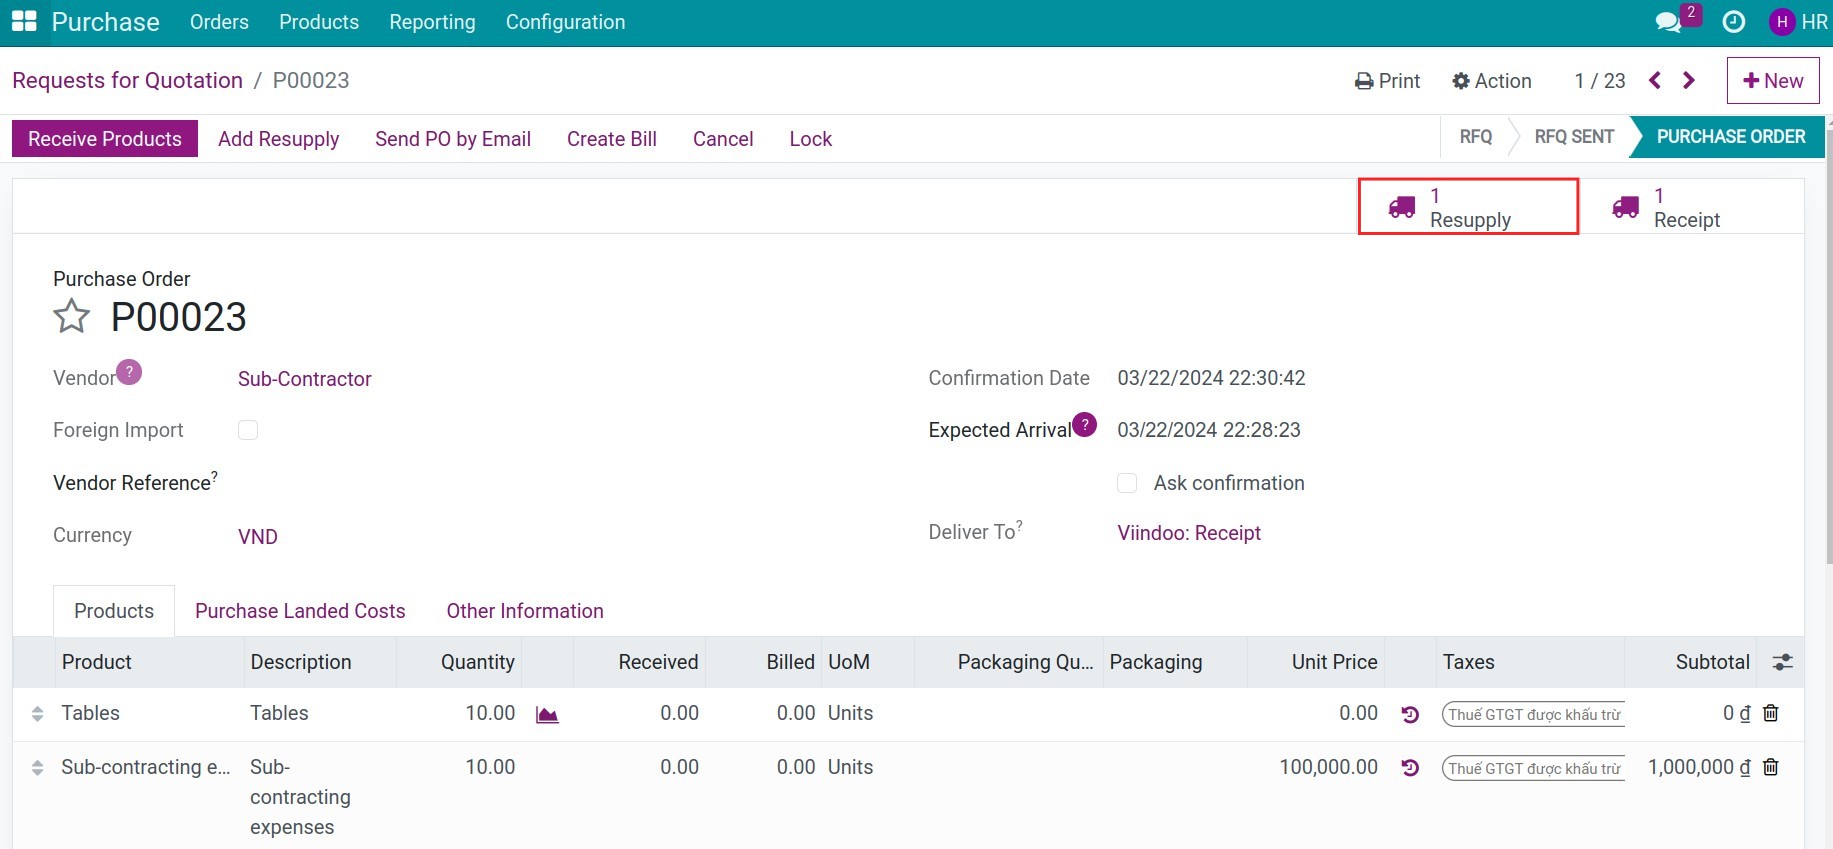The height and width of the screenshot is (849, 1833).
Task: Open the apps grid home menu icon
Action: (24, 22)
